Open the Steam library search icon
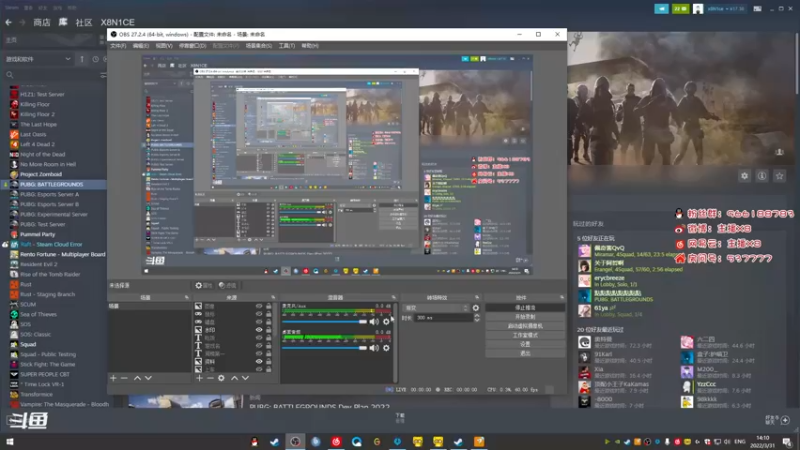The image size is (800, 450). (x=10, y=75)
